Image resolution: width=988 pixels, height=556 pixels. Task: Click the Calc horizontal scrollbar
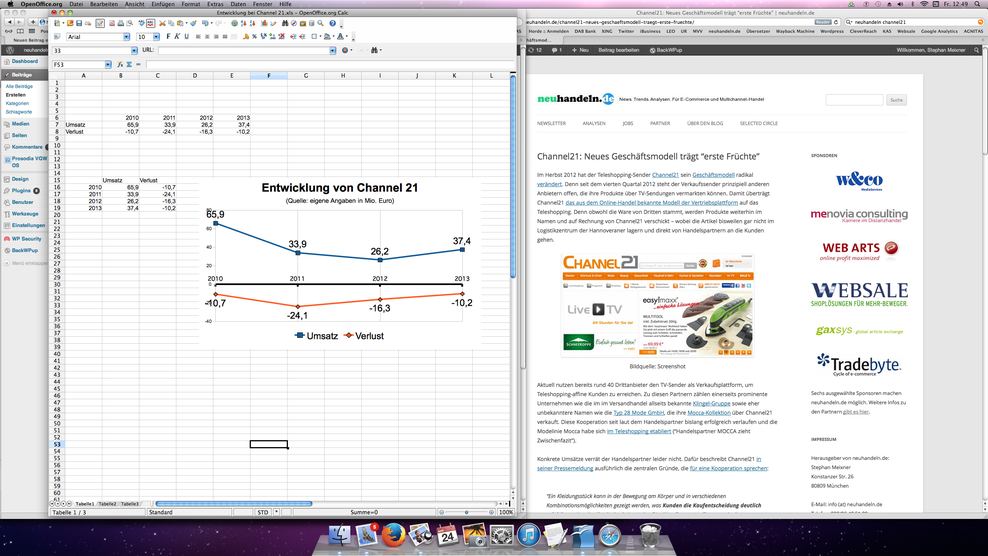(x=233, y=504)
